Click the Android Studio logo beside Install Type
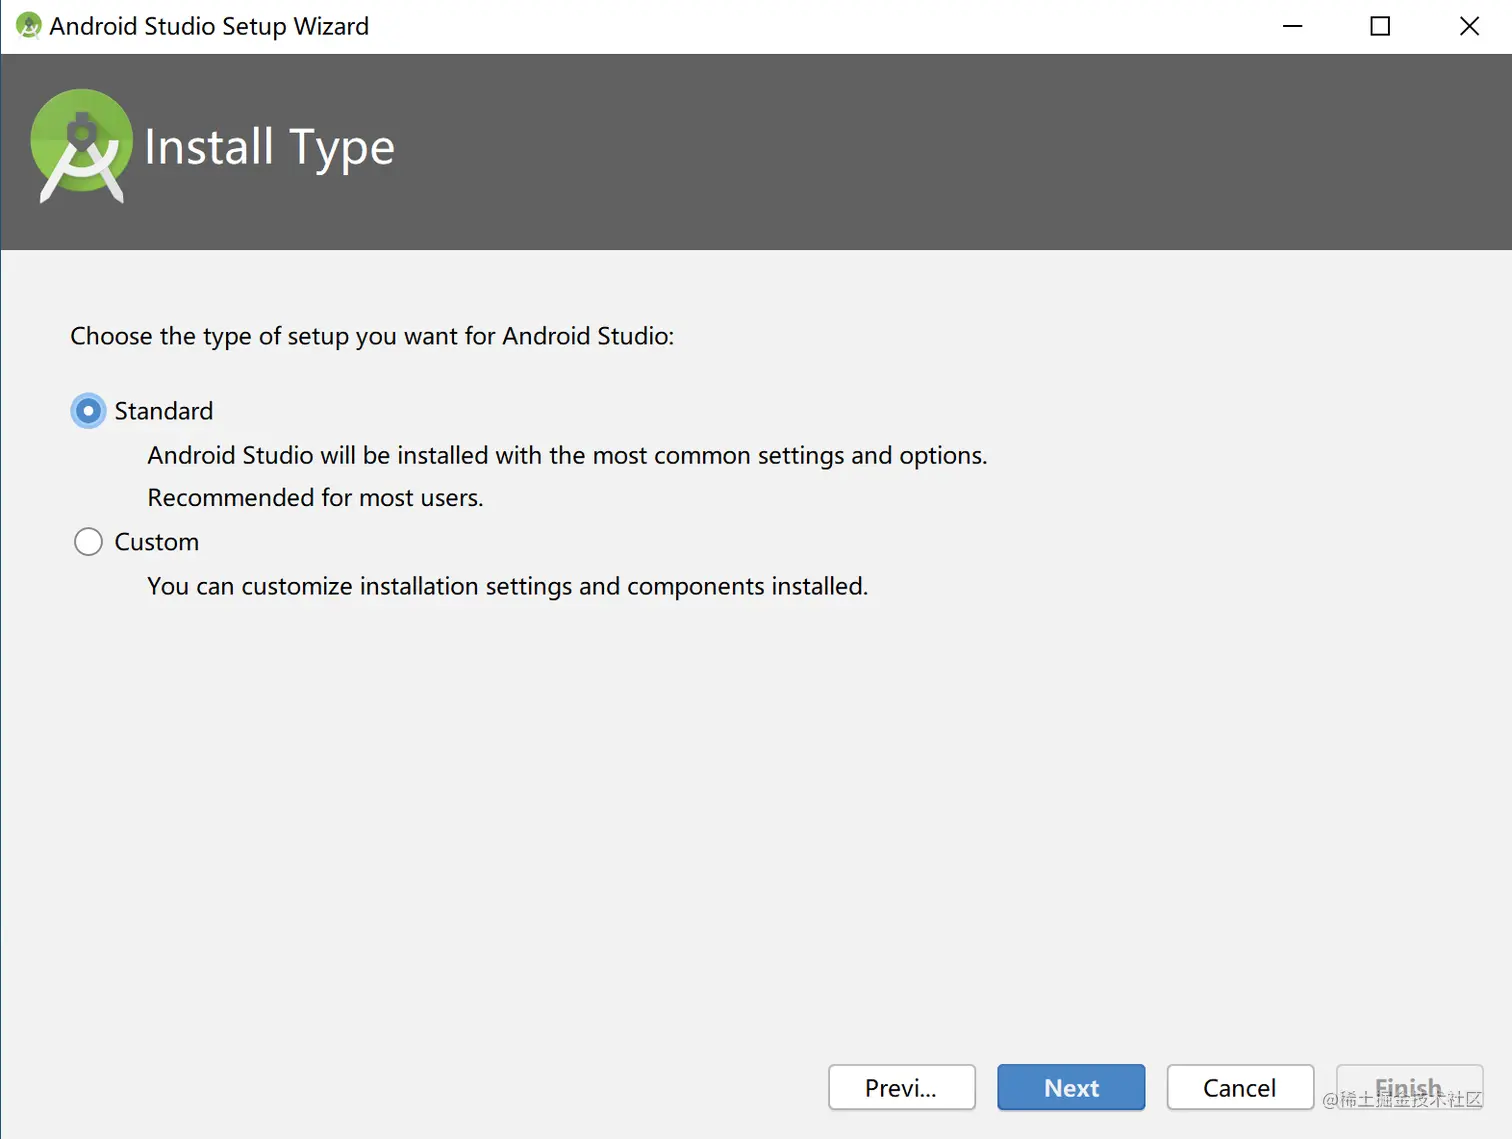The height and width of the screenshot is (1139, 1512). pos(82,146)
